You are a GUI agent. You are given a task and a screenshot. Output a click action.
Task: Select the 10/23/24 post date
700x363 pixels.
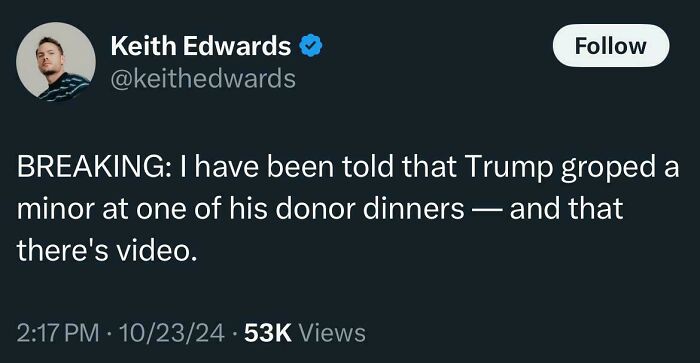(x=171, y=333)
